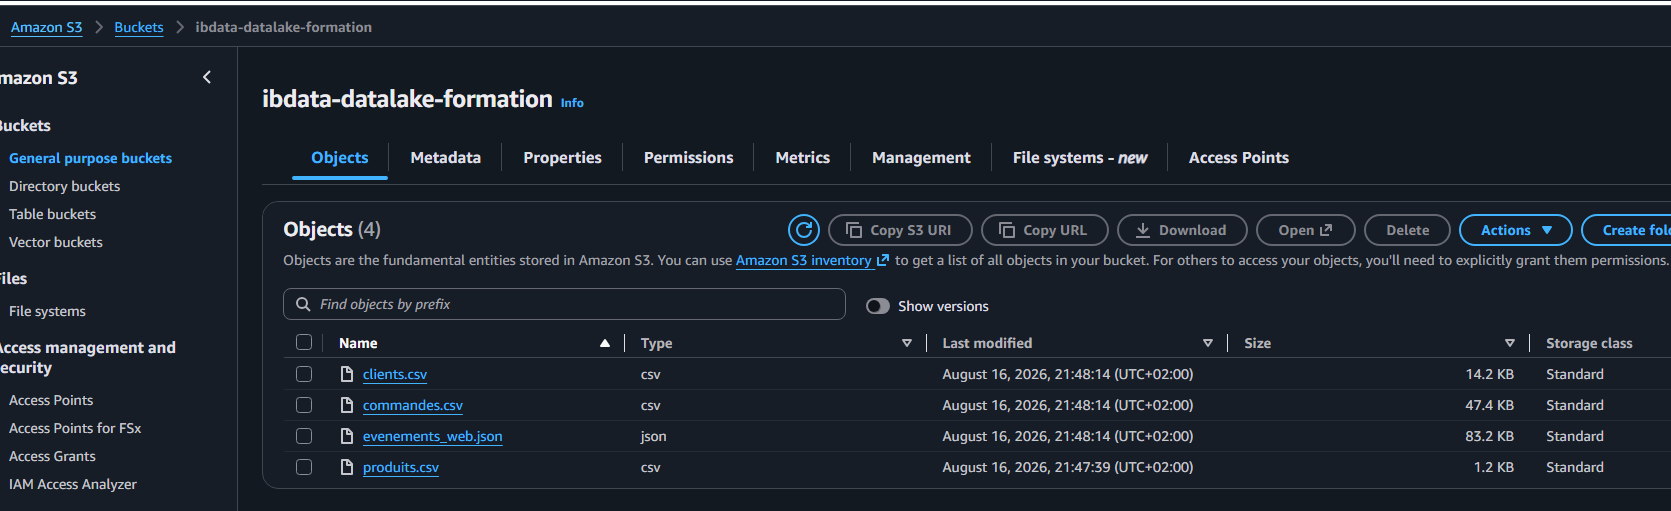Click the Copy S3 URI button

(x=900, y=230)
